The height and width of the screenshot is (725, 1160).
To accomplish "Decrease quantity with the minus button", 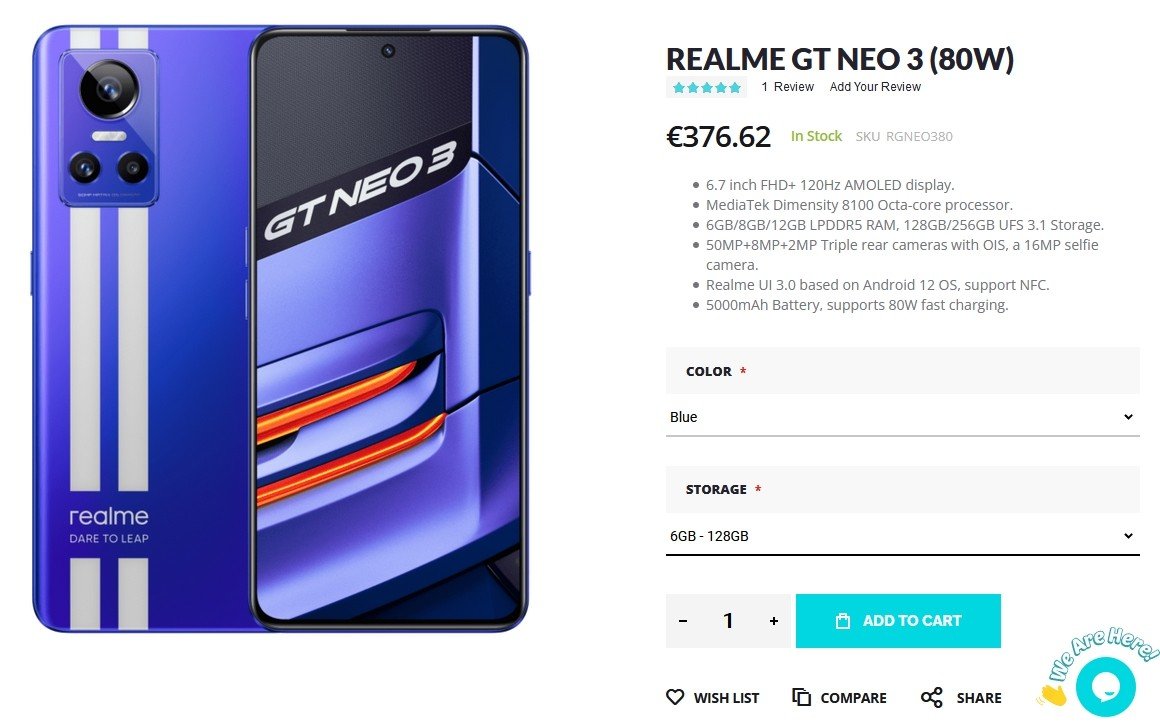I will (x=683, y=621).
